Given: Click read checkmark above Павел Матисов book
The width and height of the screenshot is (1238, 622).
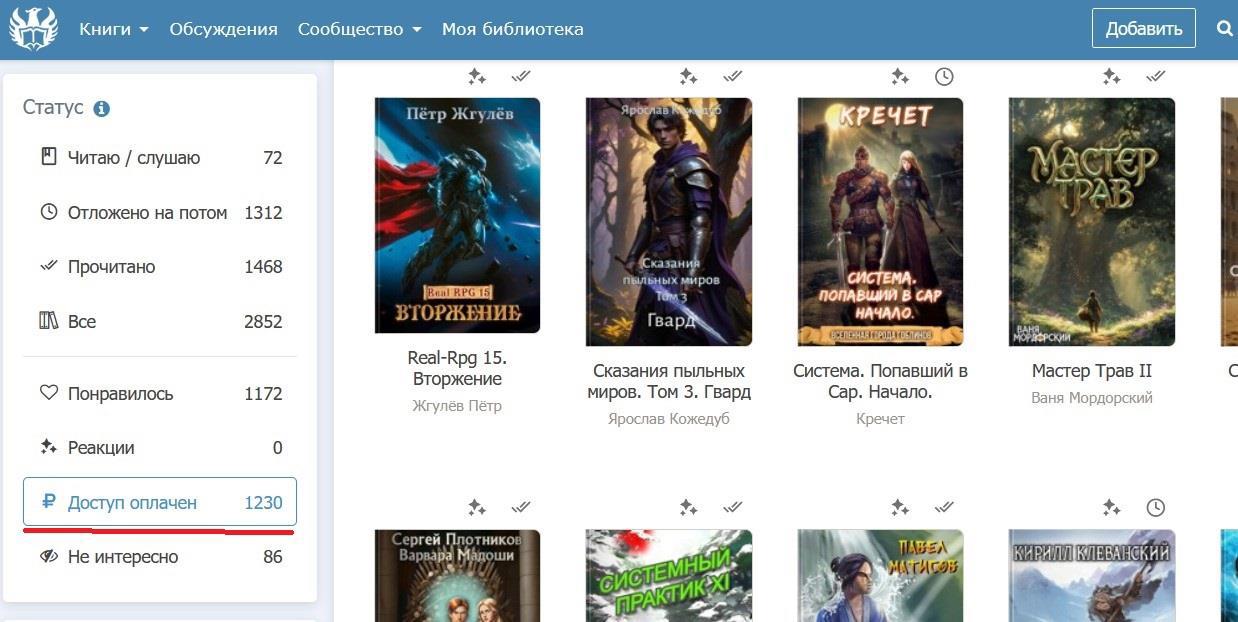Looking at the screenshot, I should [x=944, y=507].
